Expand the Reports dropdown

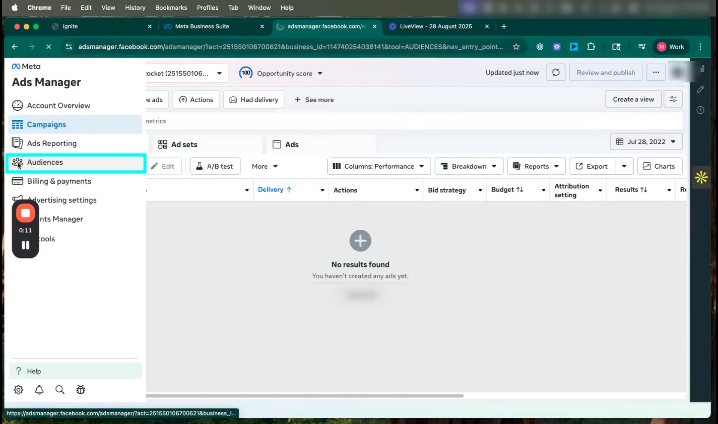coord(536,166)
